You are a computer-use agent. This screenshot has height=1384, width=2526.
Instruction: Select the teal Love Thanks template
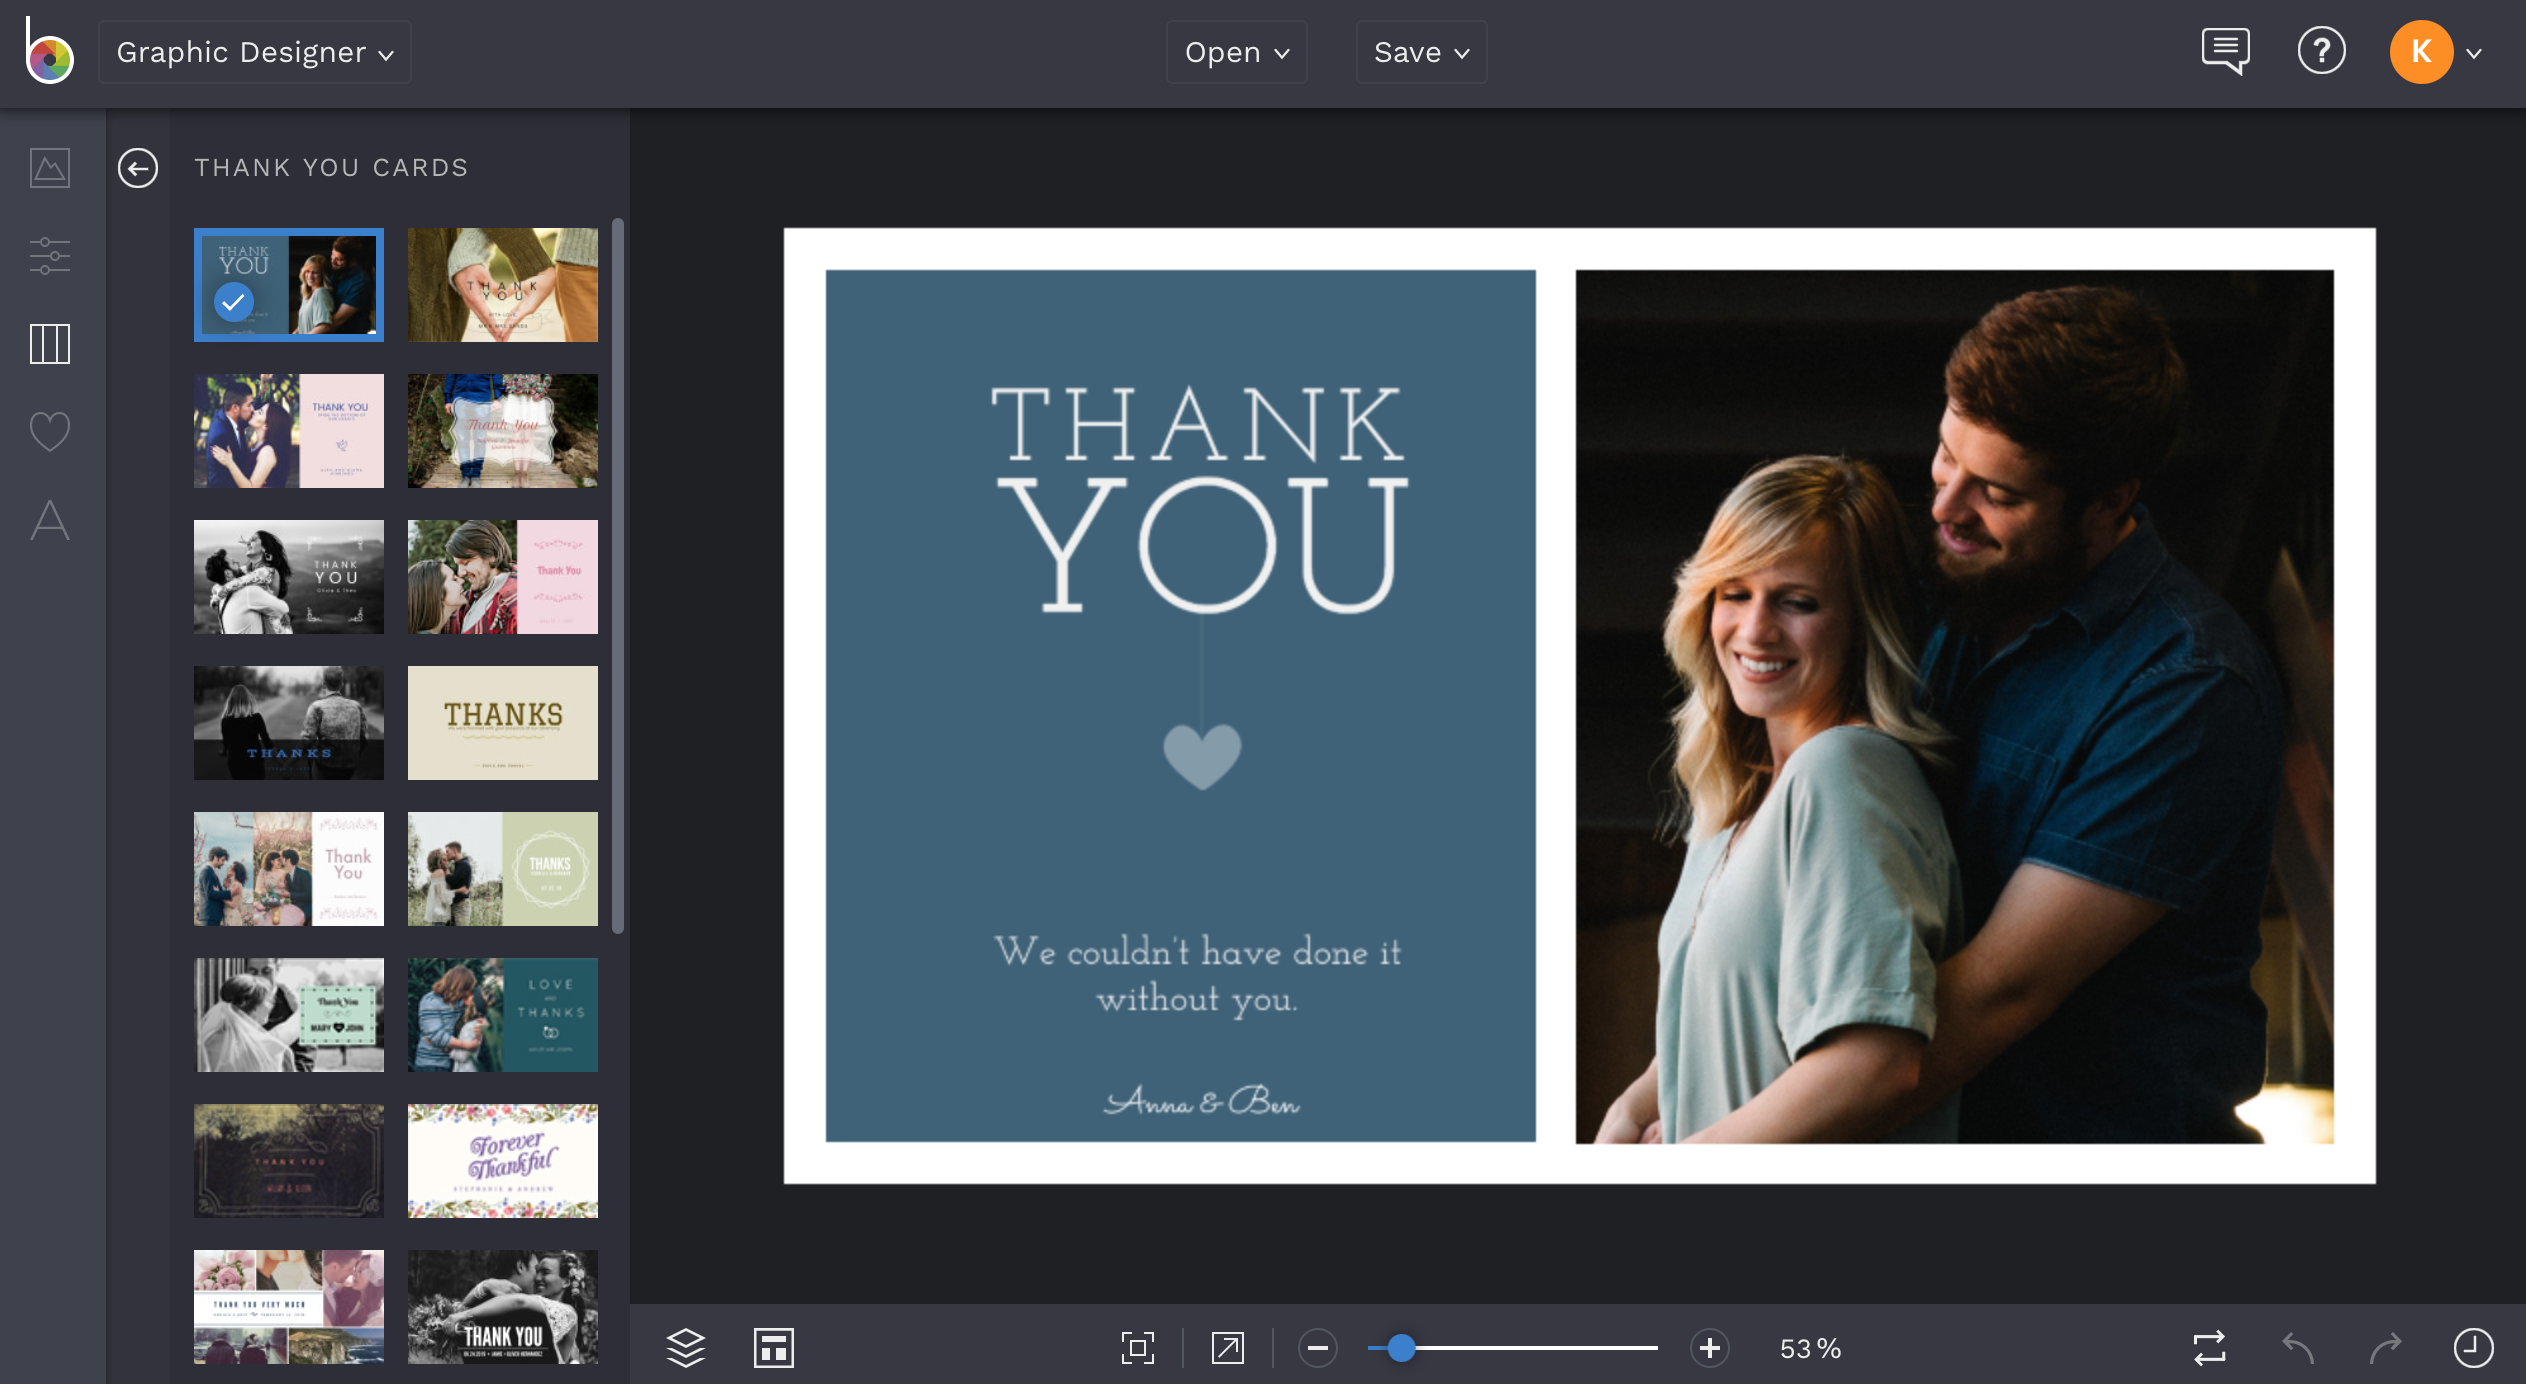pos(503,1015)
